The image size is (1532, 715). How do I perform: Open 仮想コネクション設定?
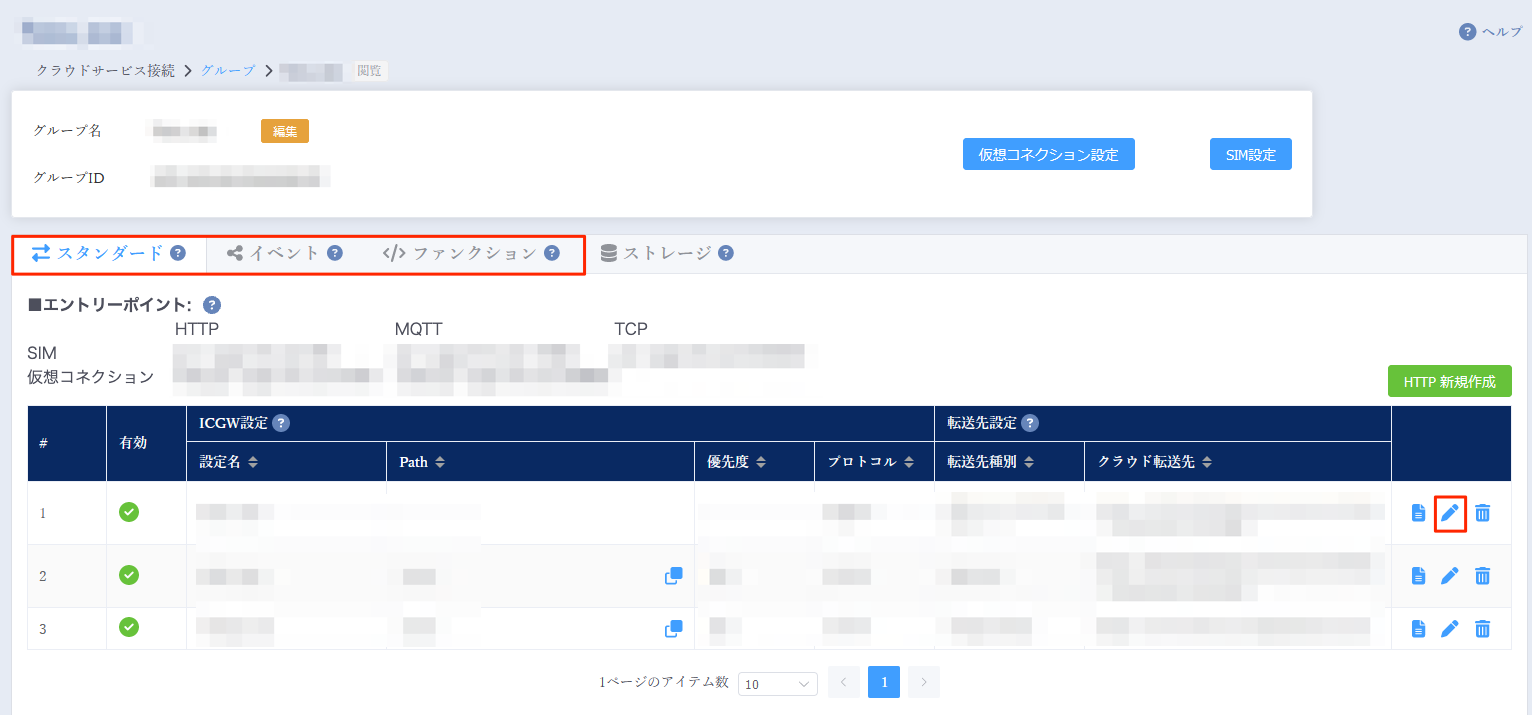(1048, 153)
